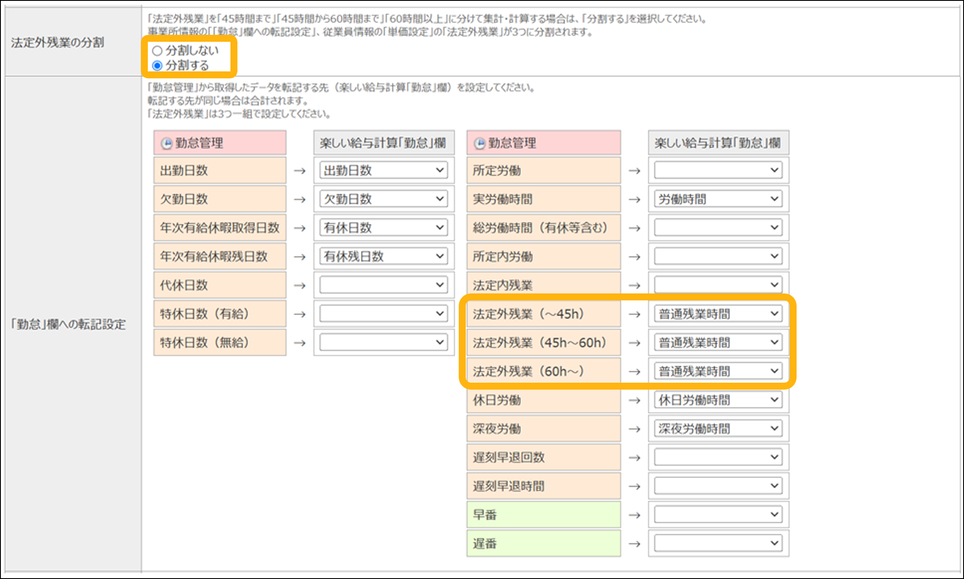Viewport: 964px width, 579px height.
Task: Expand the dropdown for 特休日数（有給）
Action: 382,314
